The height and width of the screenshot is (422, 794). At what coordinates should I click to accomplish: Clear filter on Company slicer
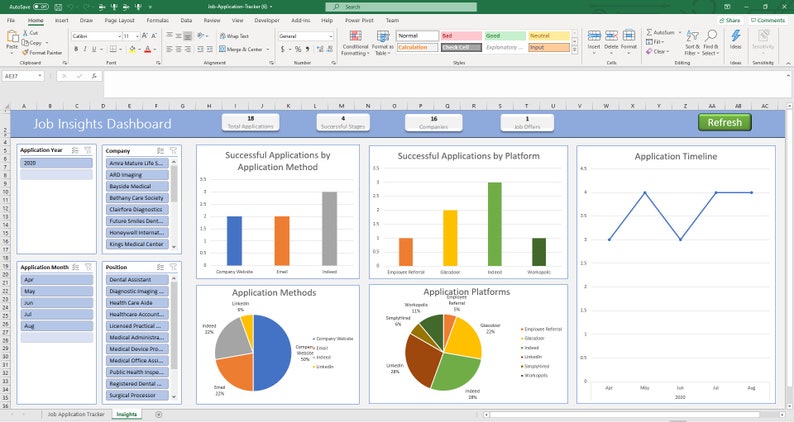pyautogui.click(x=173, y=150)
